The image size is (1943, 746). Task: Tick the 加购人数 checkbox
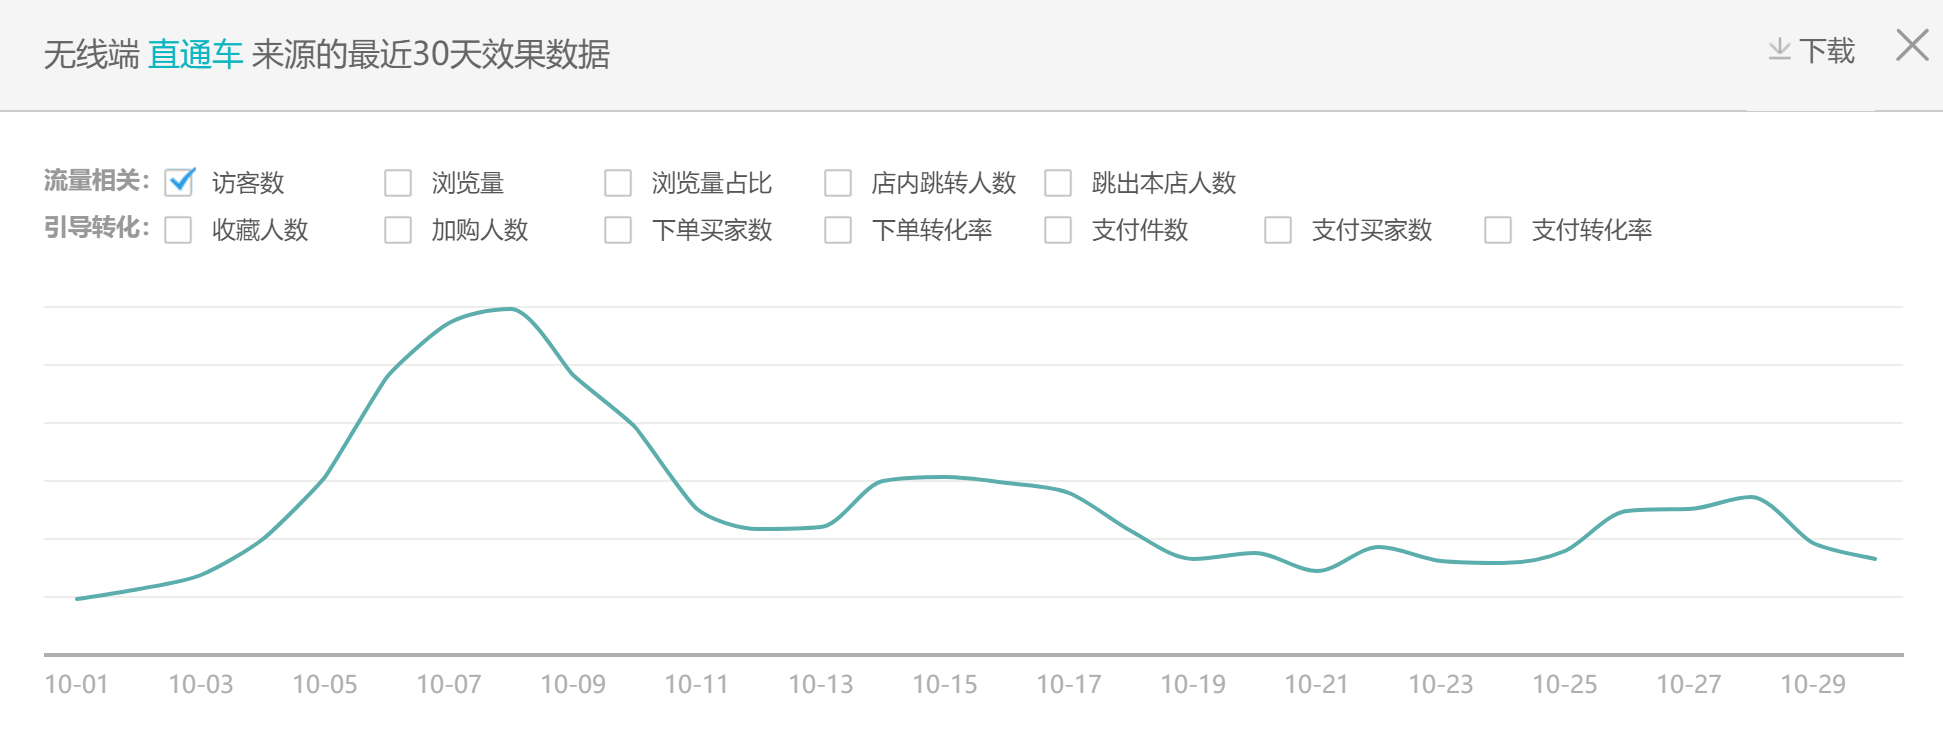398,230
